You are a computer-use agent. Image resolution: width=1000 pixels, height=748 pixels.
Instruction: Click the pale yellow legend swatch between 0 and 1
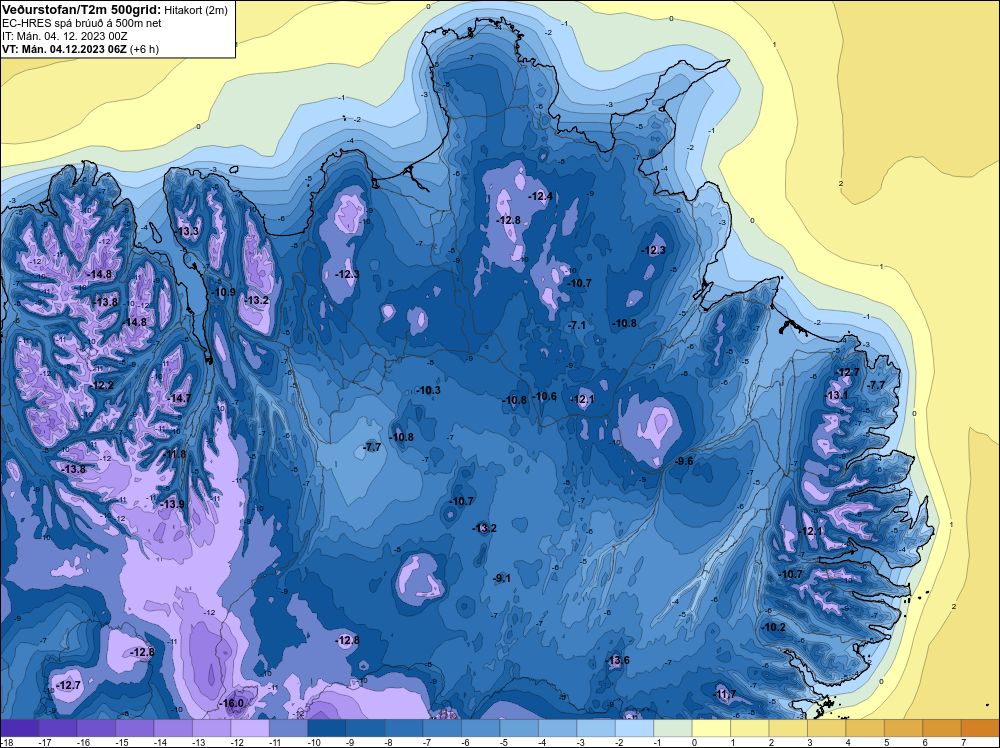click(x=711, y=728)
